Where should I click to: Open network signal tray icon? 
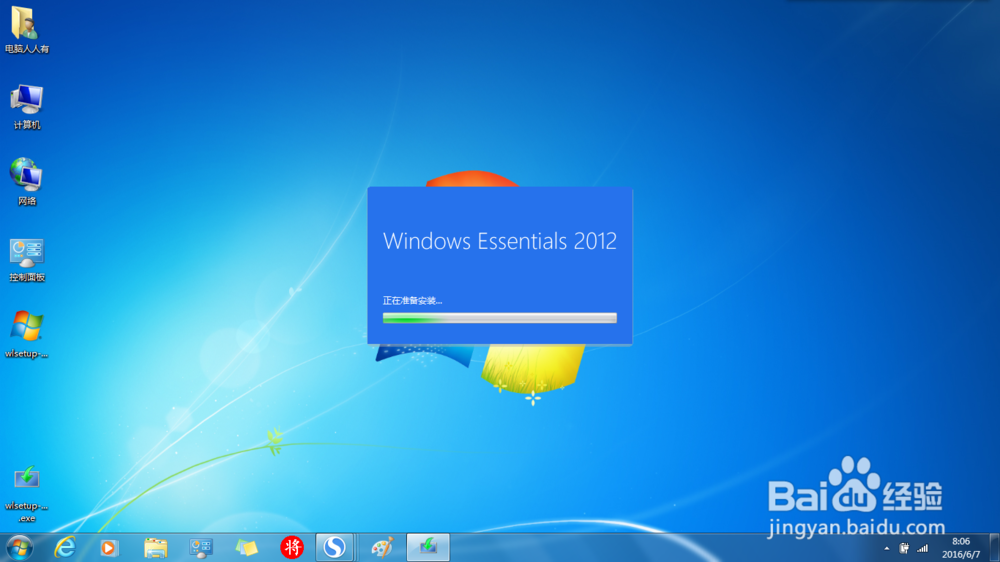pos(922,548)
